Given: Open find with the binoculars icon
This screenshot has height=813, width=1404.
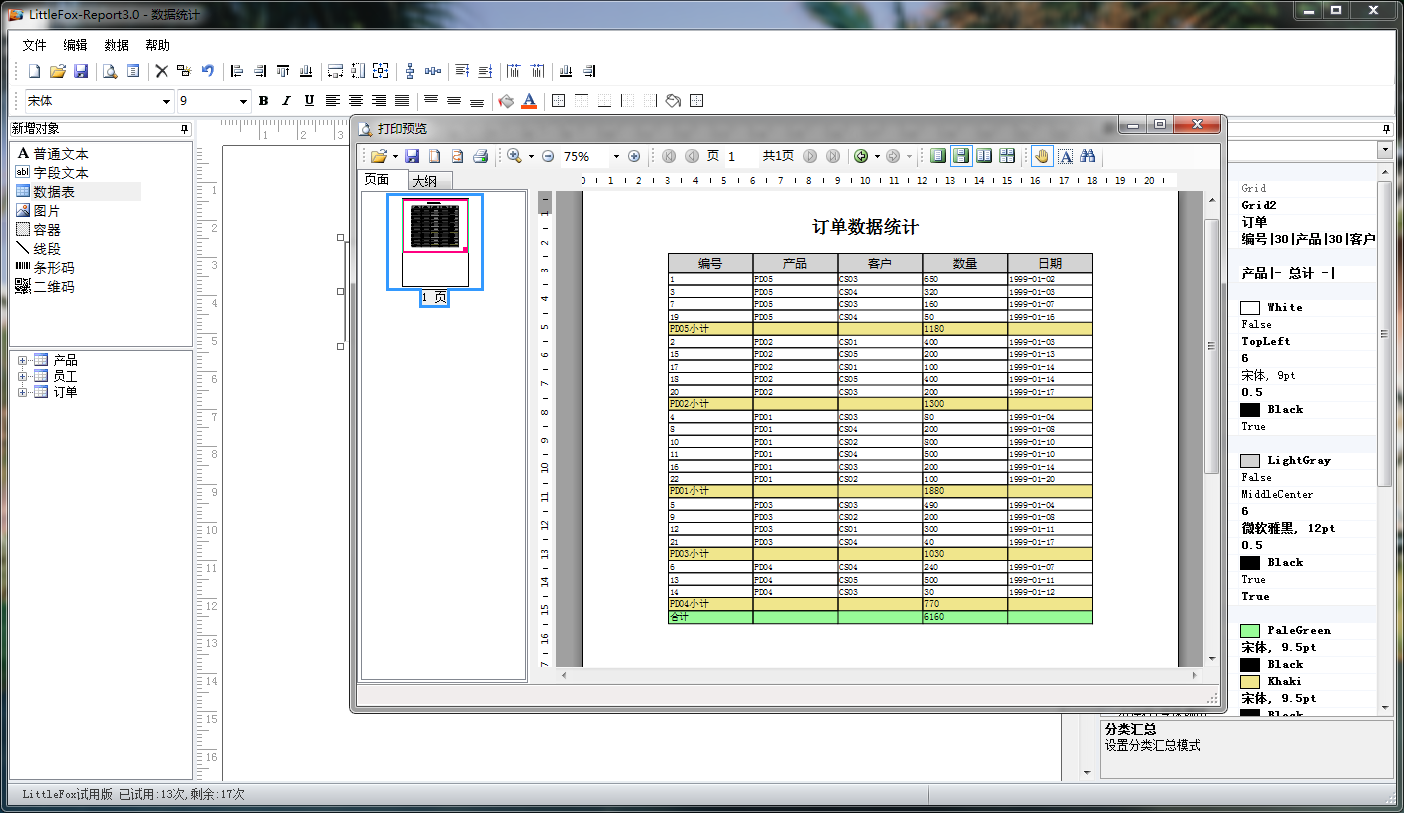Looking at the screenshot, I should coord(1088,156).
